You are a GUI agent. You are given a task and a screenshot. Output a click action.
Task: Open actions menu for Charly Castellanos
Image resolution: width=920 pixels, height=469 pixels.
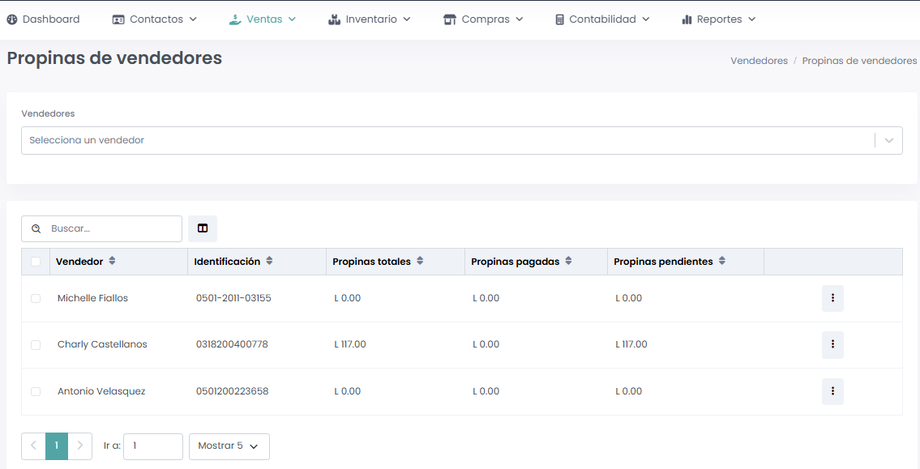(x=832, y=344)
